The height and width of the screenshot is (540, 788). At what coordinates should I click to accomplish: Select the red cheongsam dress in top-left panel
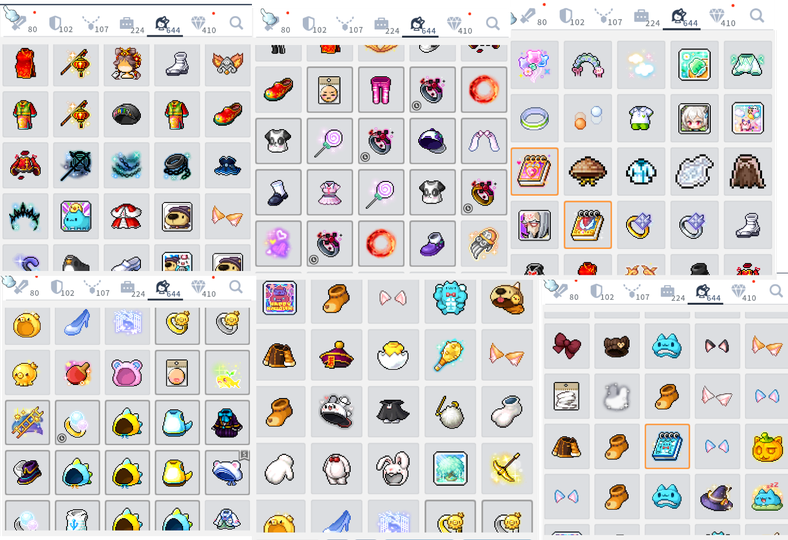(25, 65)
